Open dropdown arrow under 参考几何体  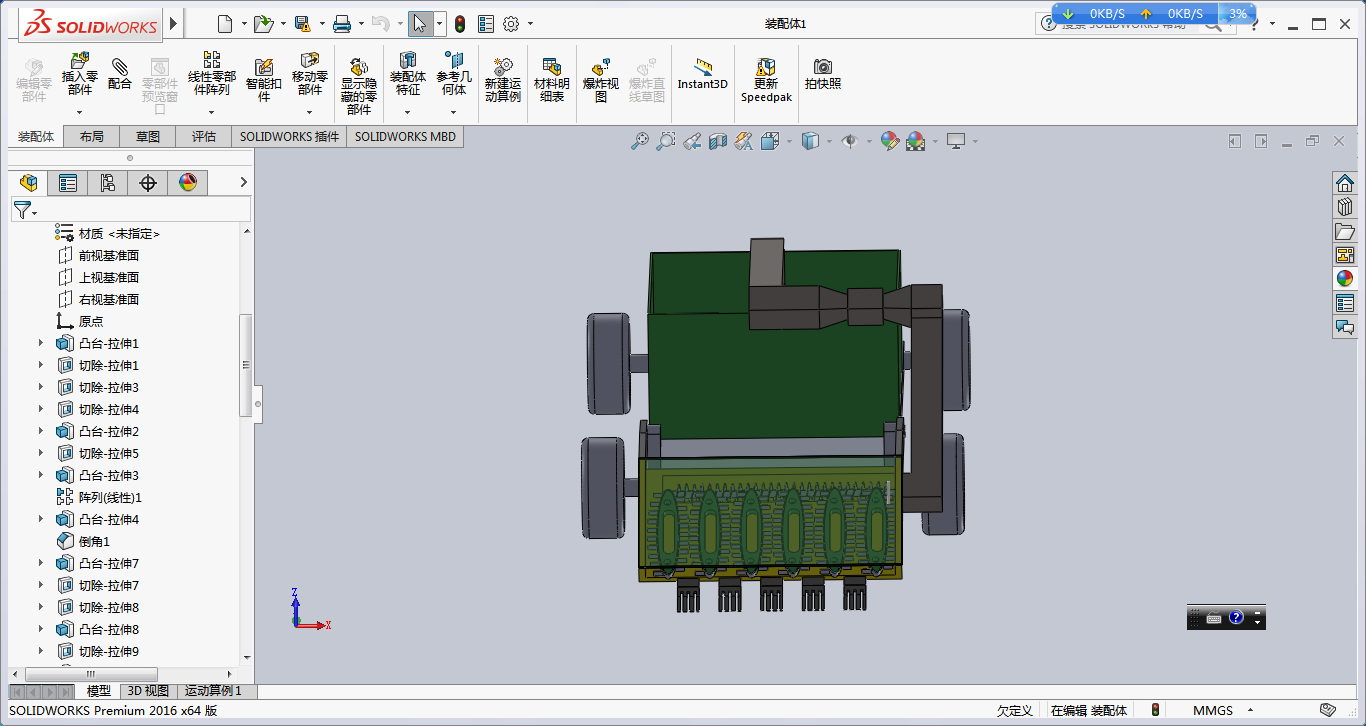pyautogui.click(x=454, y=112)
